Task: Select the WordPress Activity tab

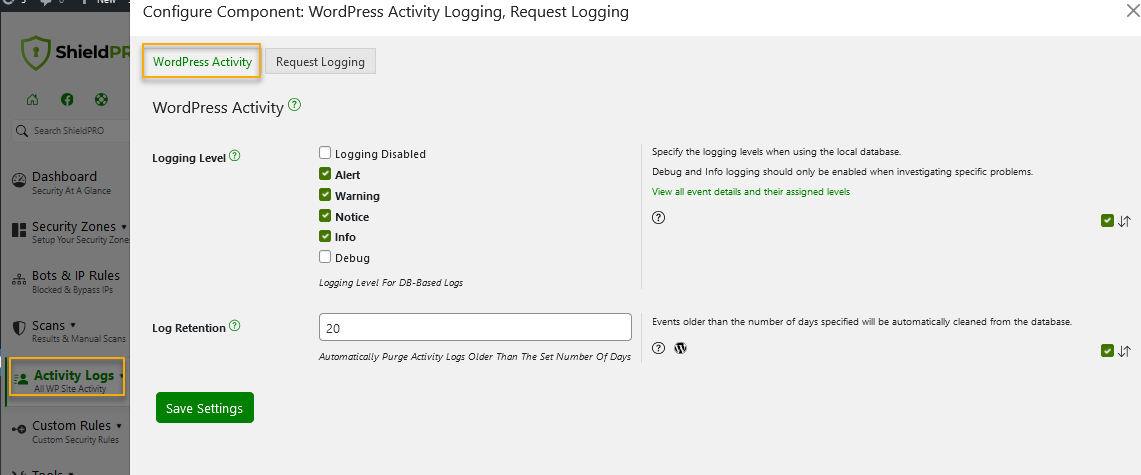Action: click(202, 62)
